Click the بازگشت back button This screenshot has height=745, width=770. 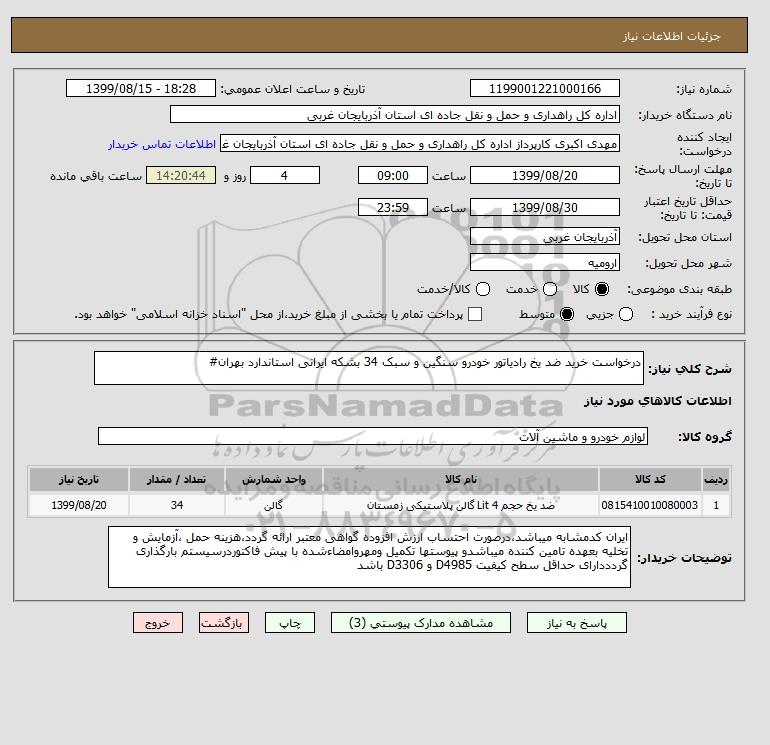[224, 623]
